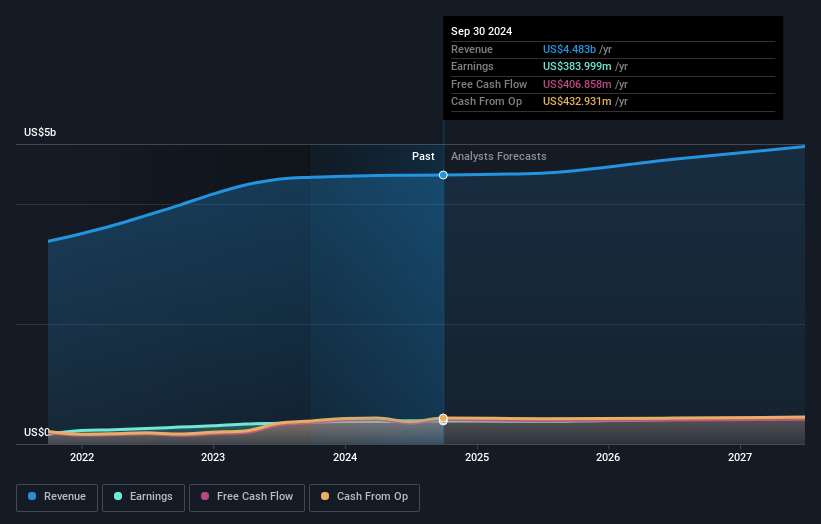Click the Past label on the chart
The height and width of the screenshot is (524, 821).
pos(423,156)
